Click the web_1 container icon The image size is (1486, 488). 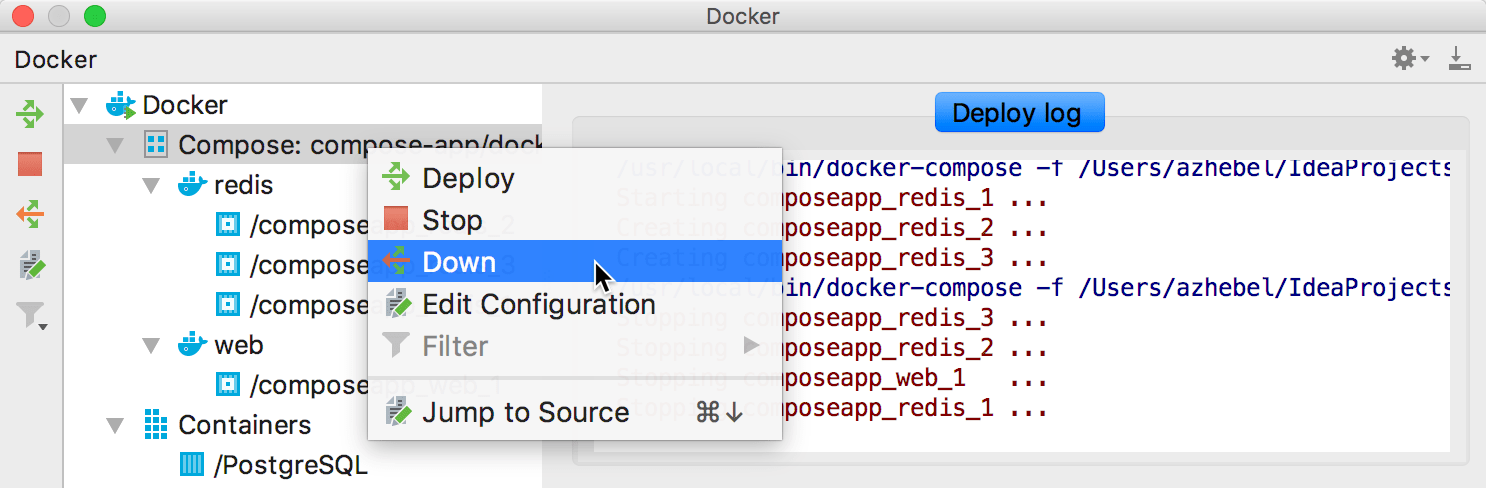click(228, 385)
